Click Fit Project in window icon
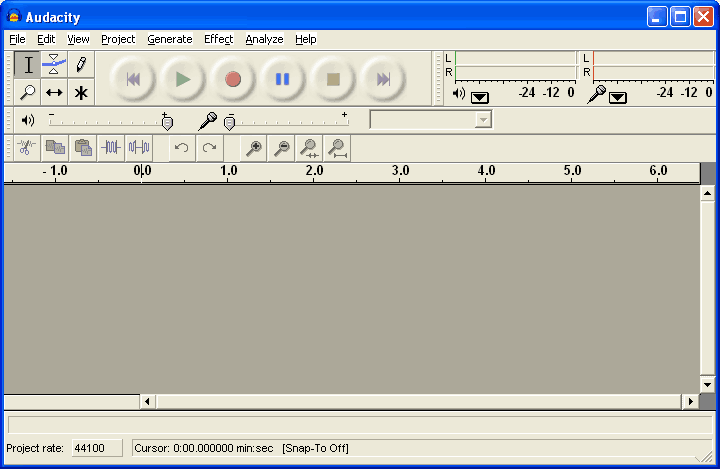 pos(337,148)
